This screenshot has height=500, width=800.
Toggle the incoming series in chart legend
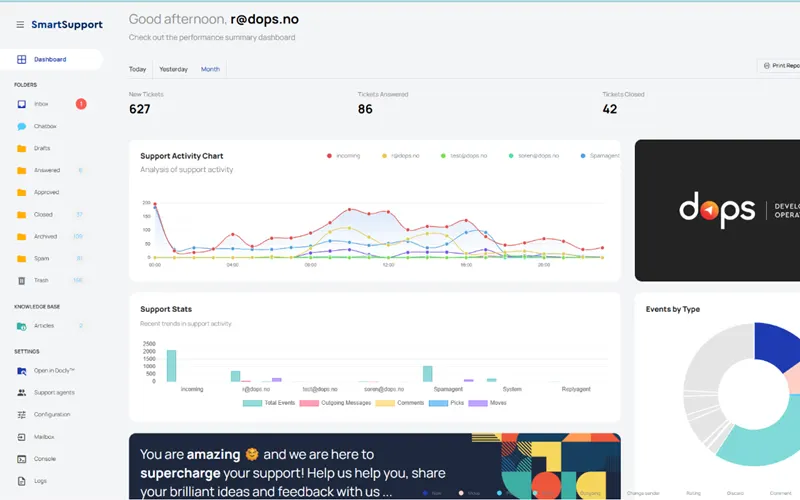[343, 156]
